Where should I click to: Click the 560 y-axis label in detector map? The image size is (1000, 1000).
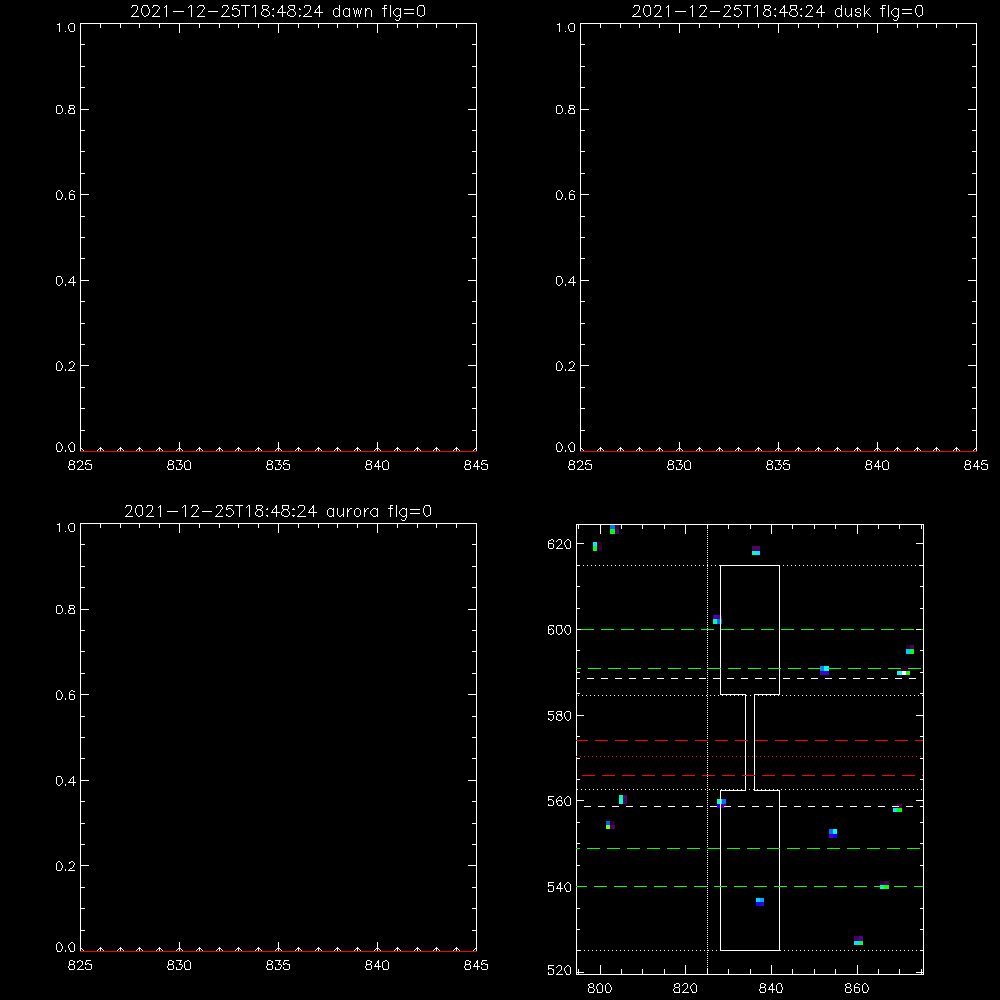click(559, 801)
